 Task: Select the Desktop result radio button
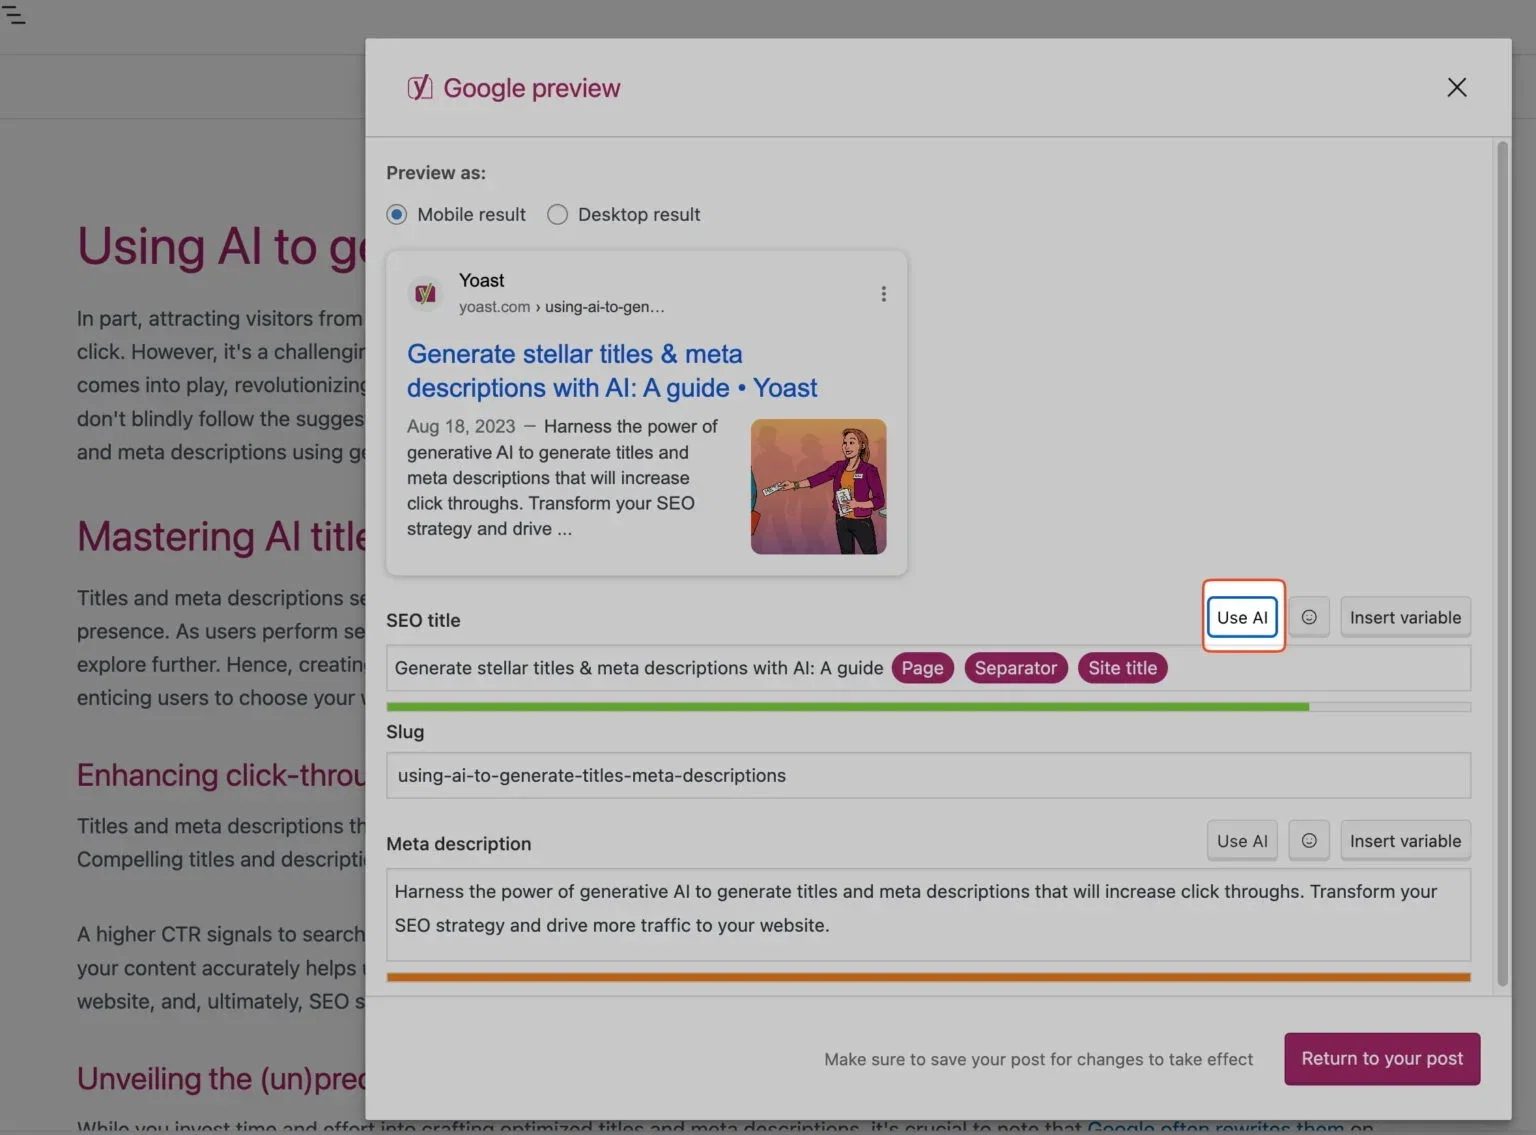click(558, 215)
